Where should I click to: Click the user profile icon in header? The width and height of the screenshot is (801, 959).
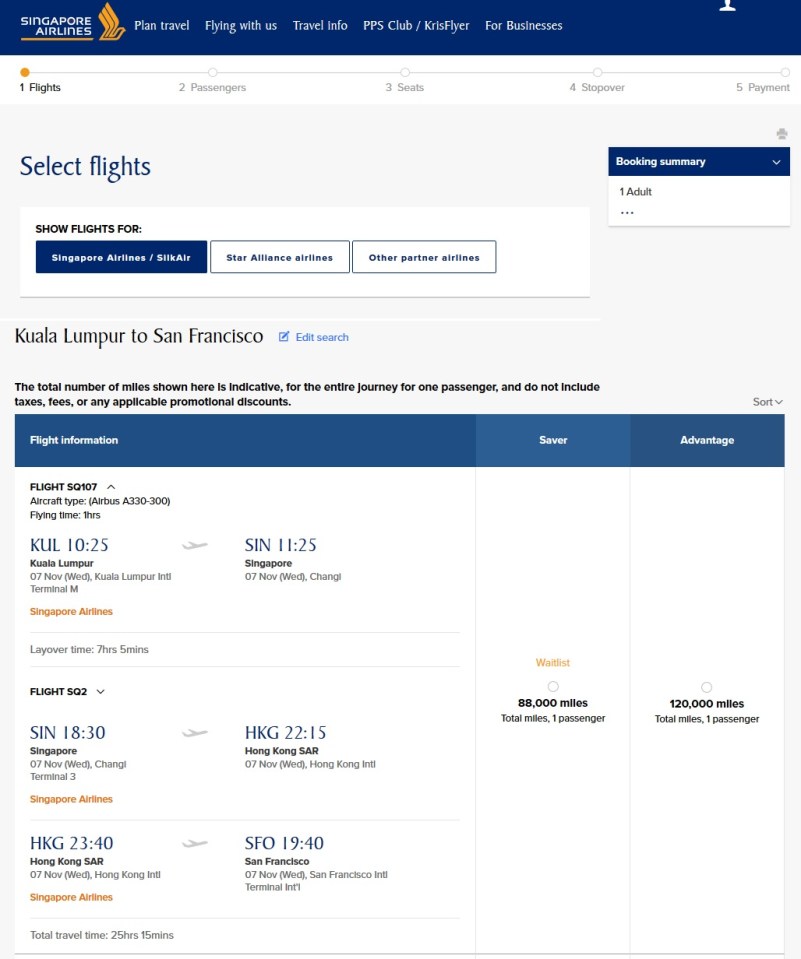pos(728,6)
